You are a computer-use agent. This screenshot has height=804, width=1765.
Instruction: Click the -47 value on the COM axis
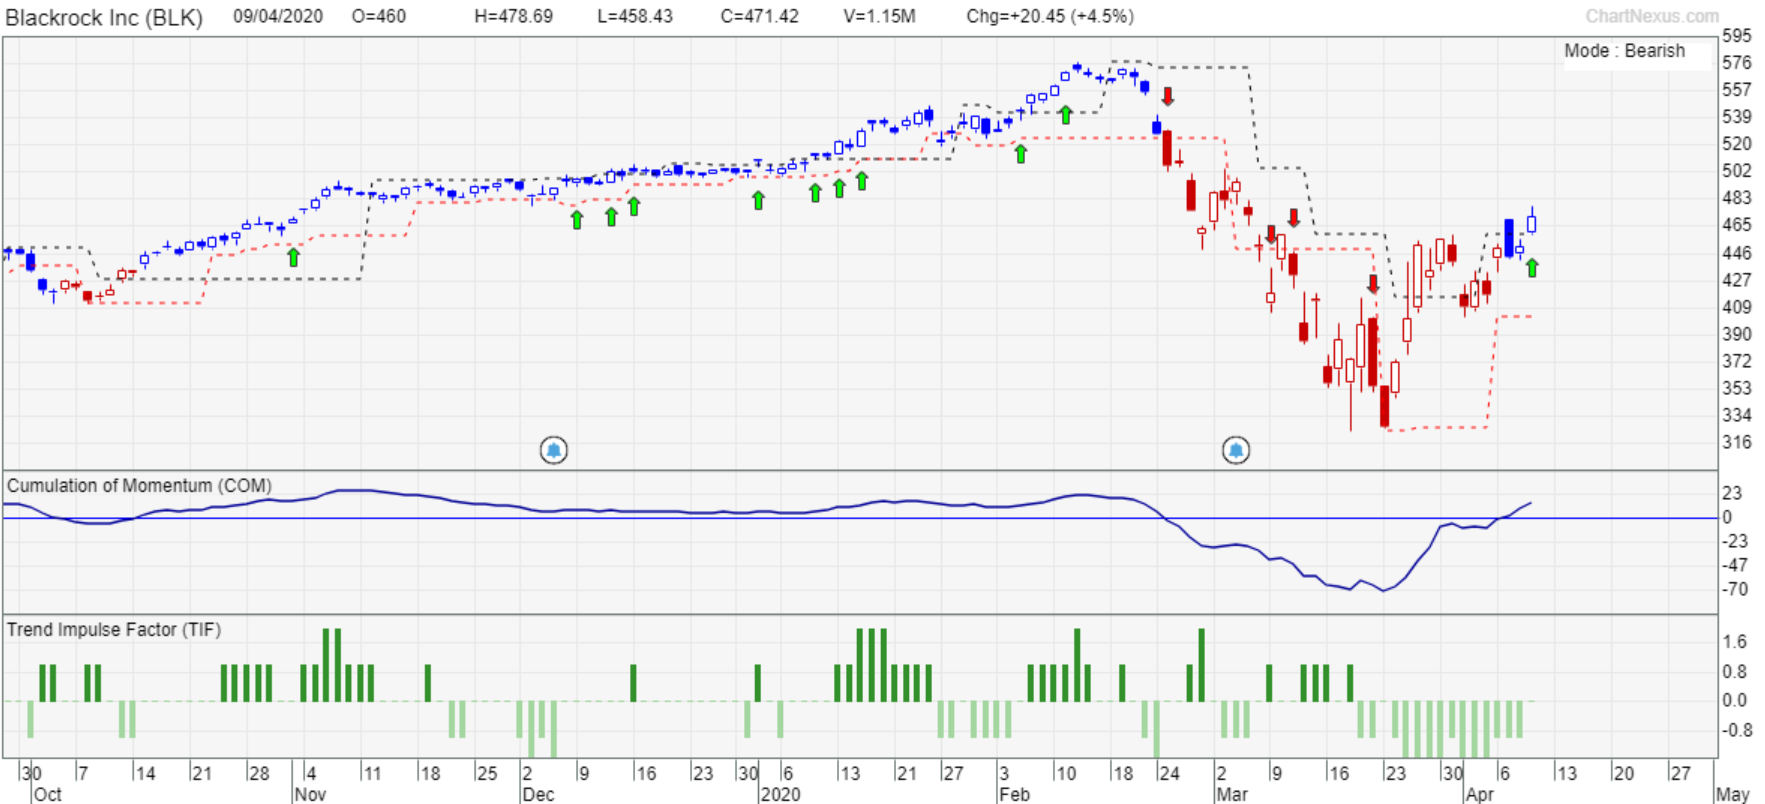point(1735,565)
